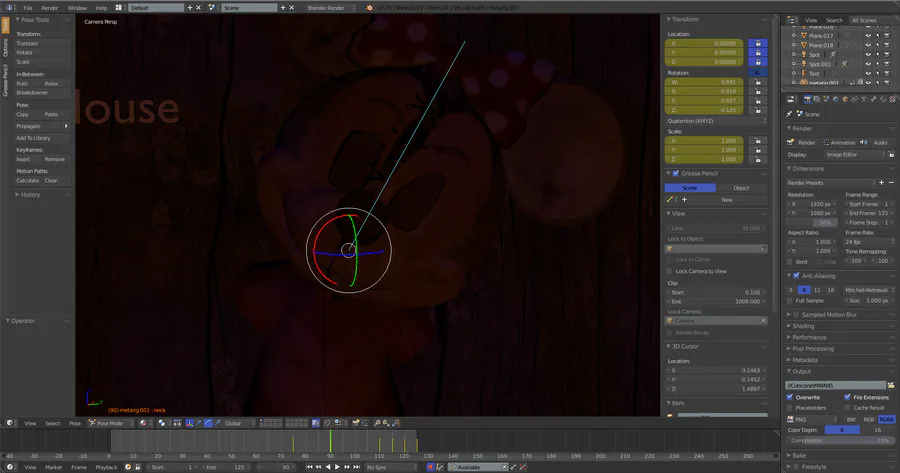Remove the render preset with minus
Image resolution: width=900 pixels, height=473 pixels.
point(891,183)
